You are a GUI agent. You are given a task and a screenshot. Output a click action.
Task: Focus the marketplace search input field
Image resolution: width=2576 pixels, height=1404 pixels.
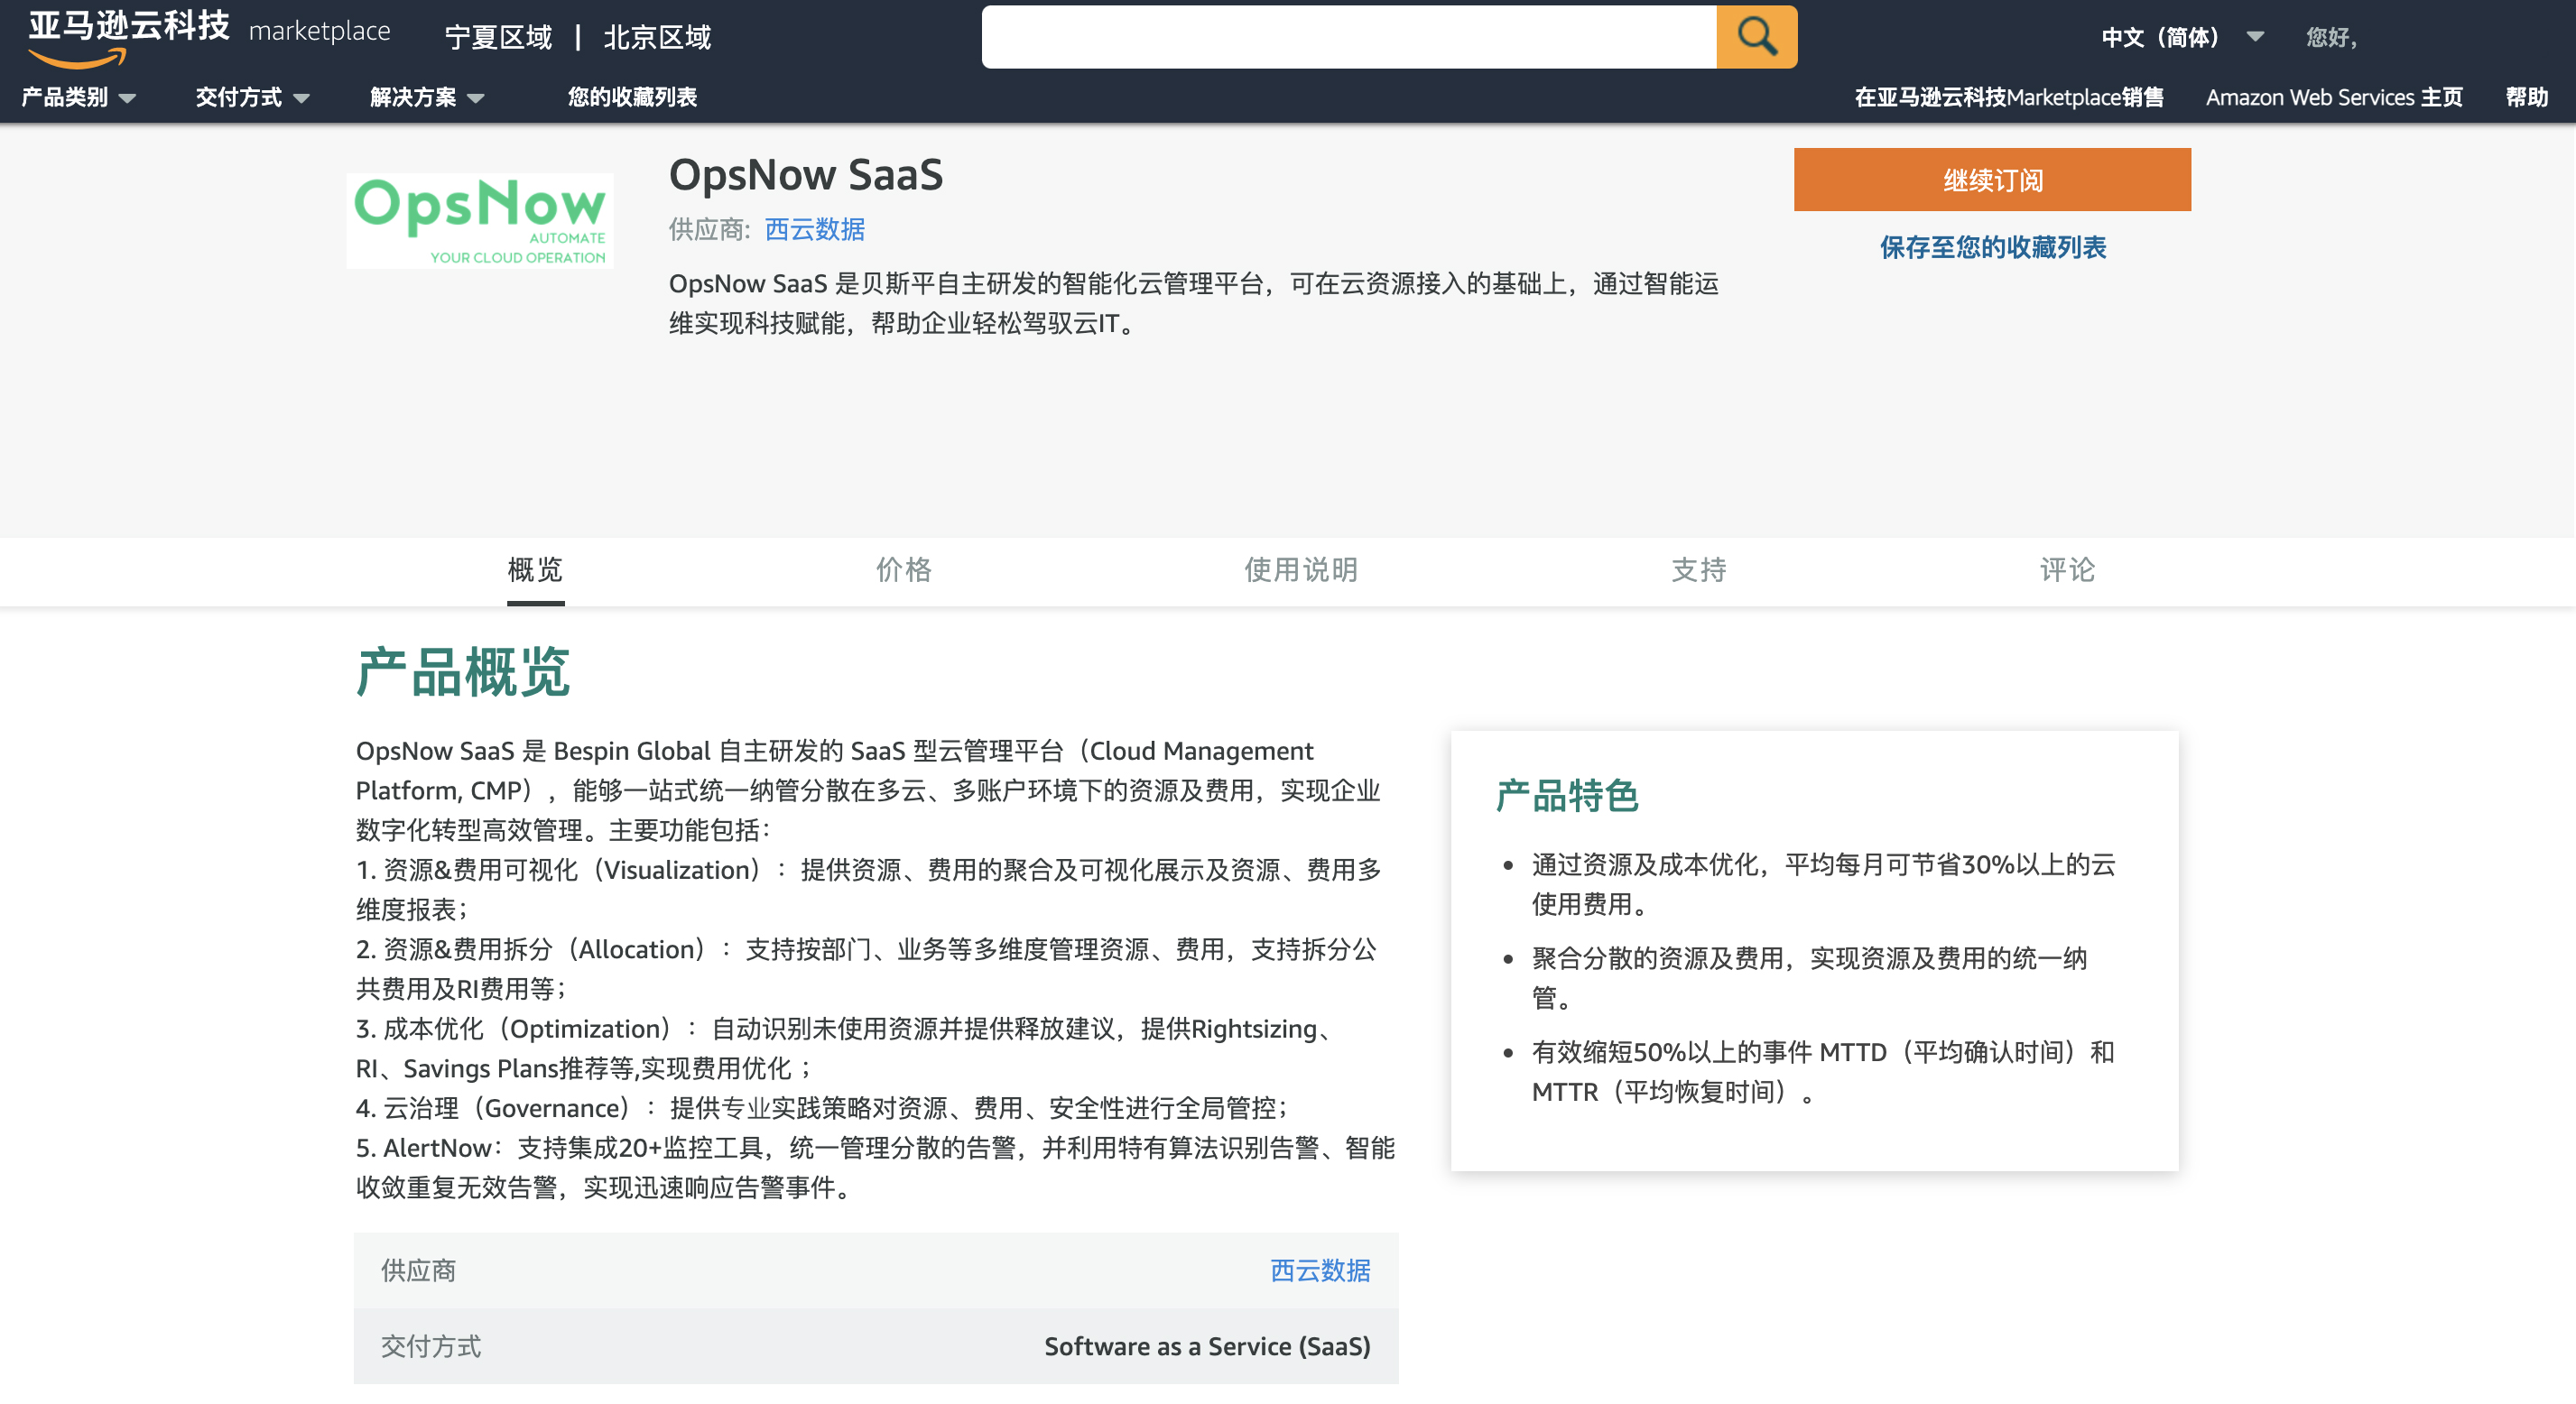click(1348, 37)
